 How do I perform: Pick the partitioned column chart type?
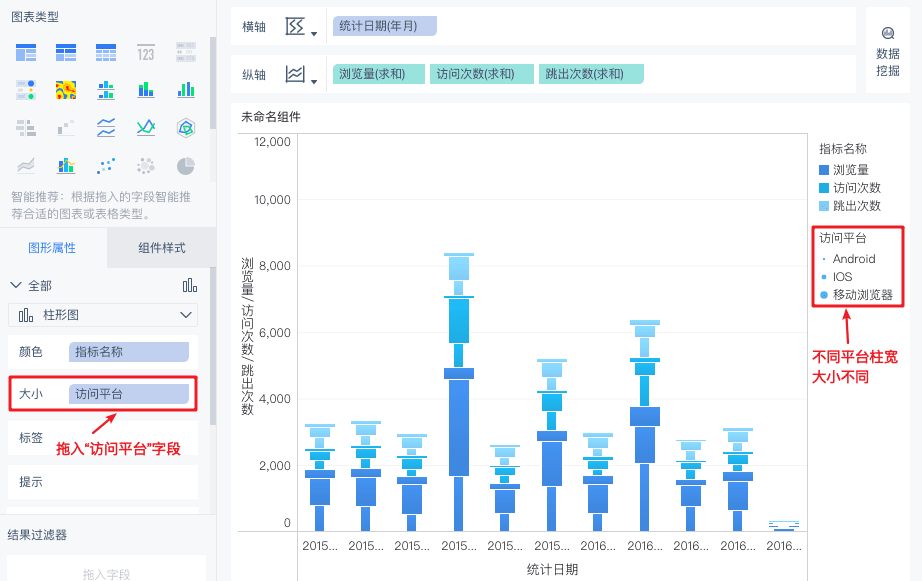[106, 90]
